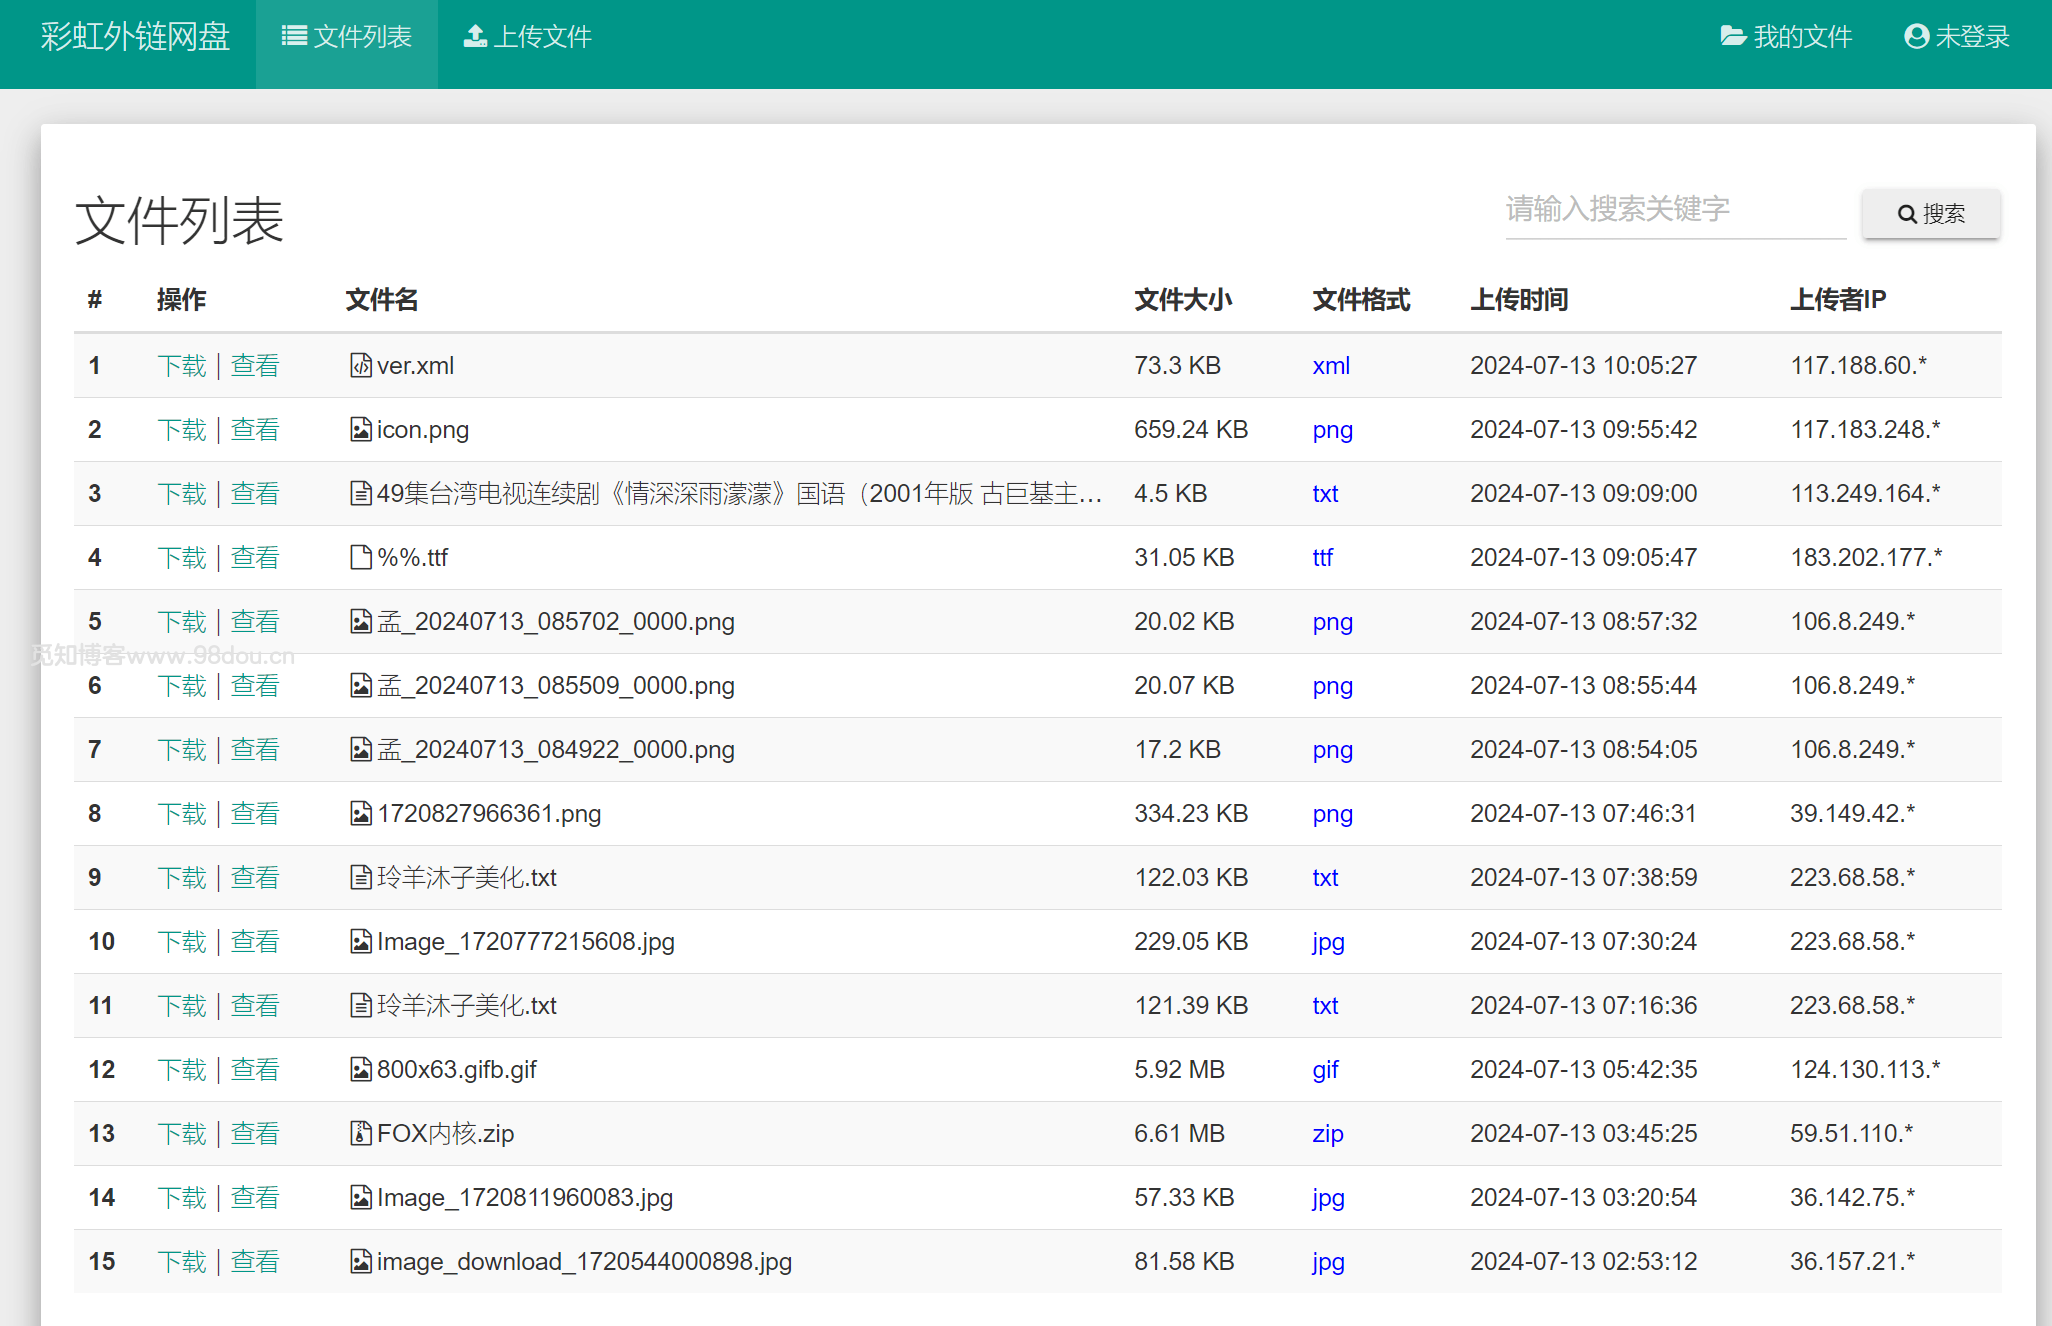The image size is (2052, 1326).
Task: Download the 49集台湾电视连续剧 text file
Action: 182,494
